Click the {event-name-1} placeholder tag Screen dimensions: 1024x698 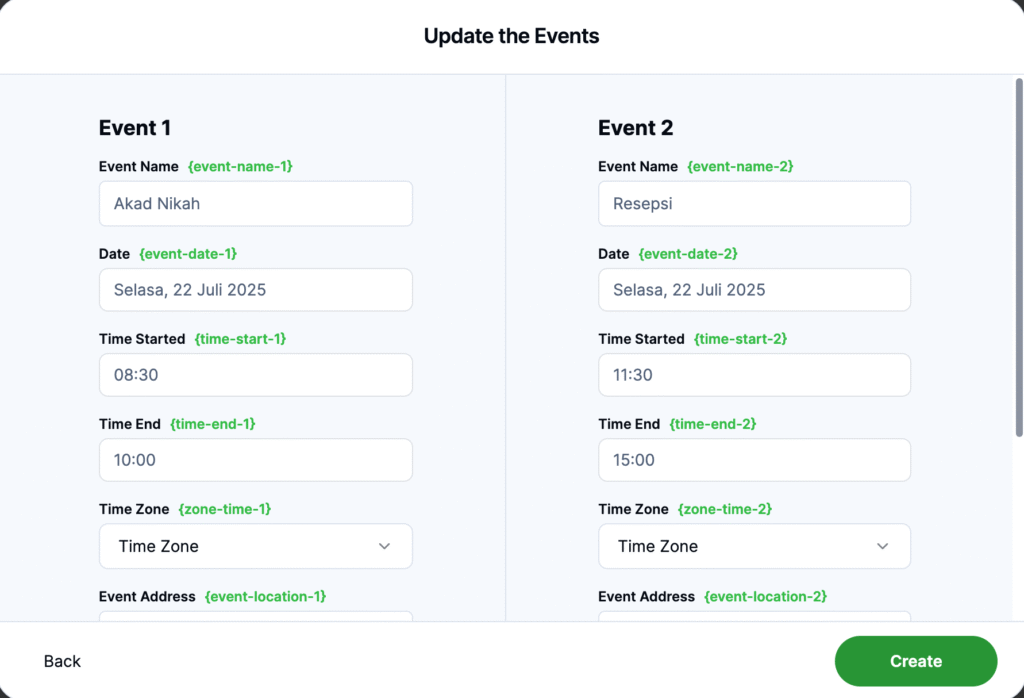tap(240, 167)
